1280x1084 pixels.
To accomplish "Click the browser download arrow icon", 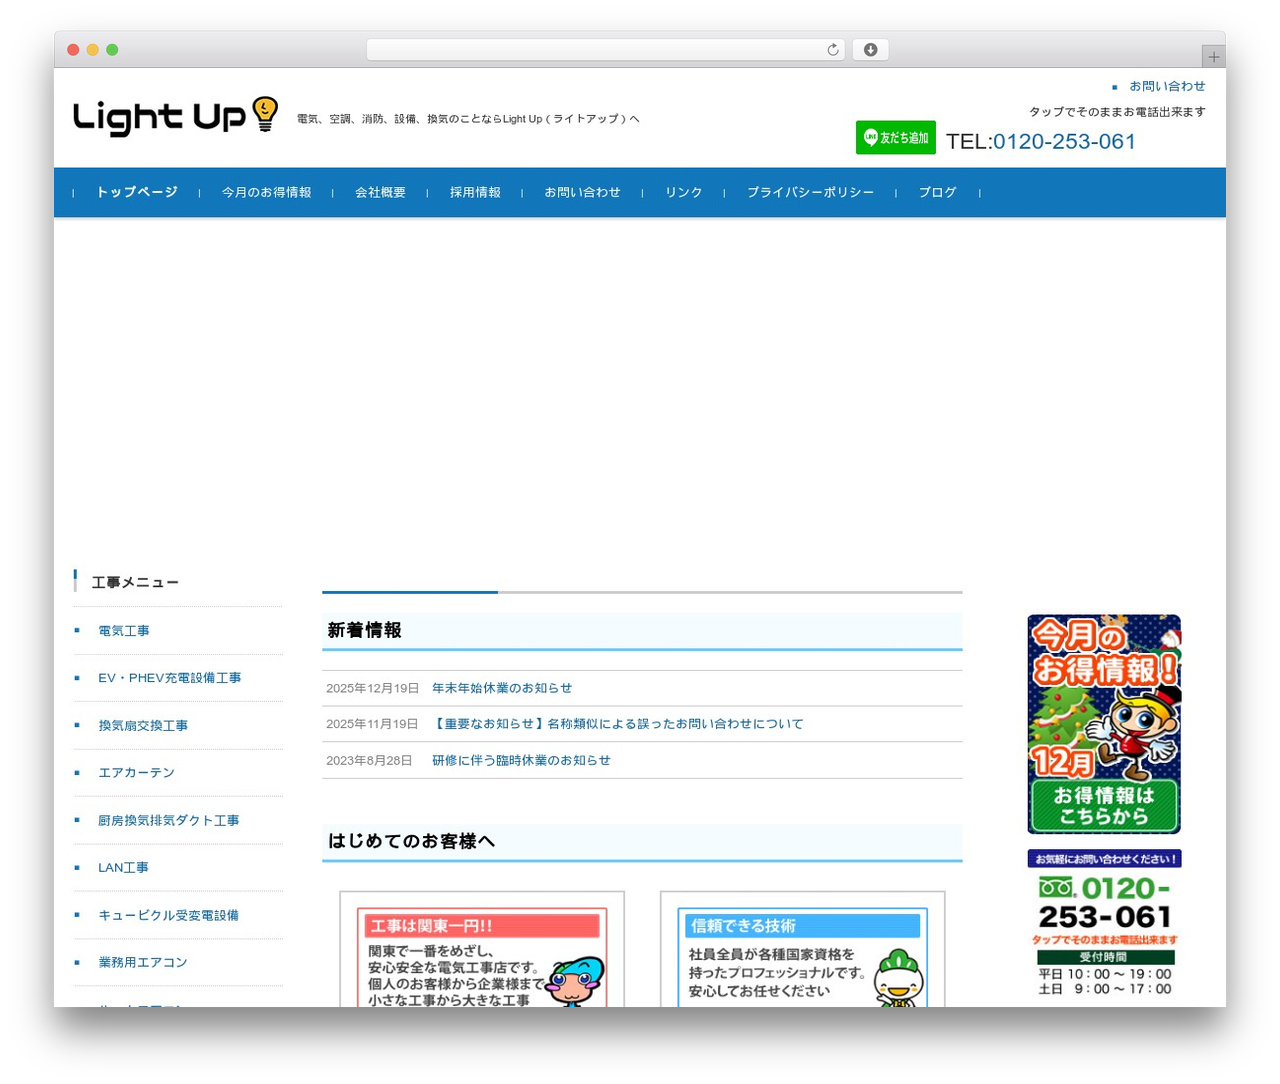I will click(870, 50).
